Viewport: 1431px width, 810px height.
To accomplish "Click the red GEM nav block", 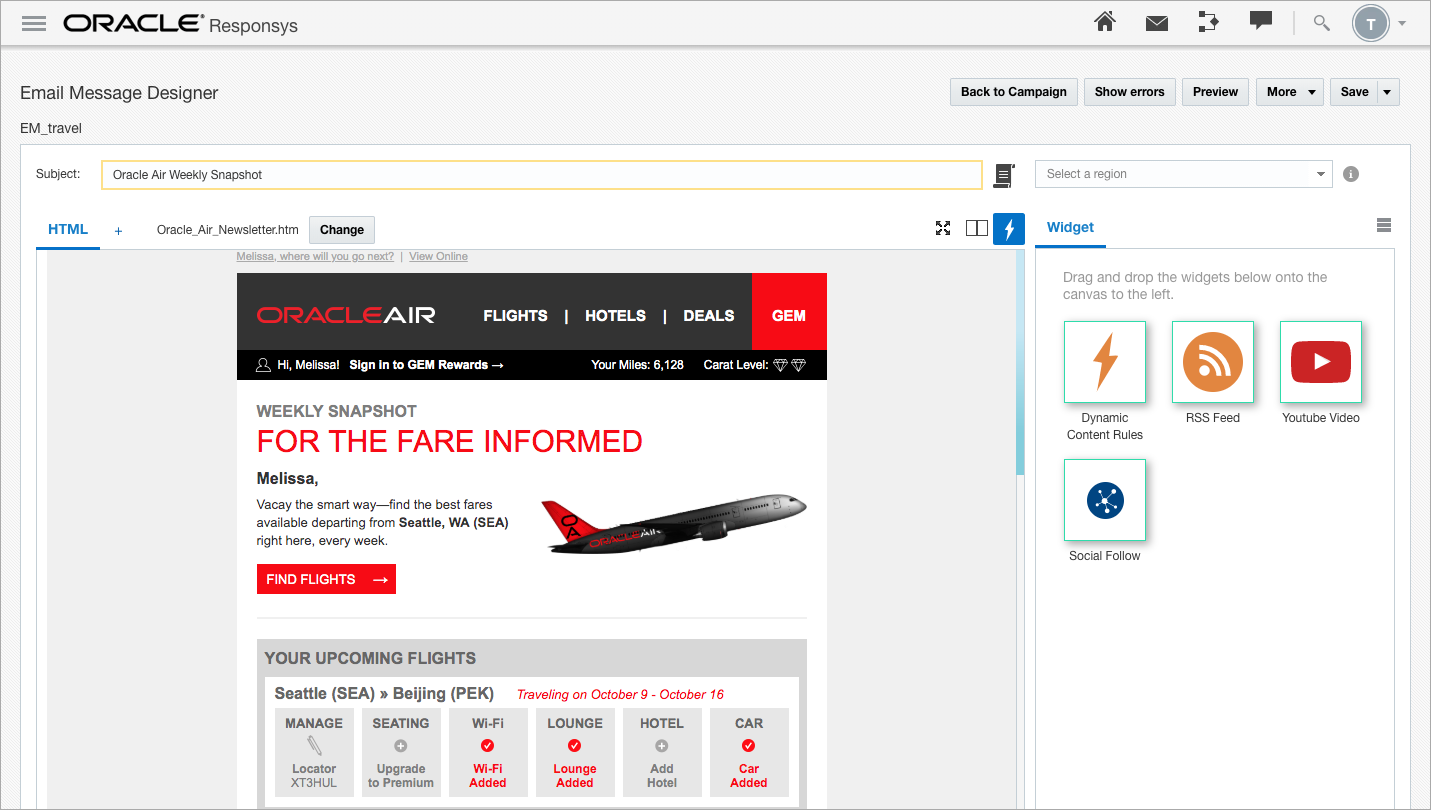I will (x=789, y=312).
